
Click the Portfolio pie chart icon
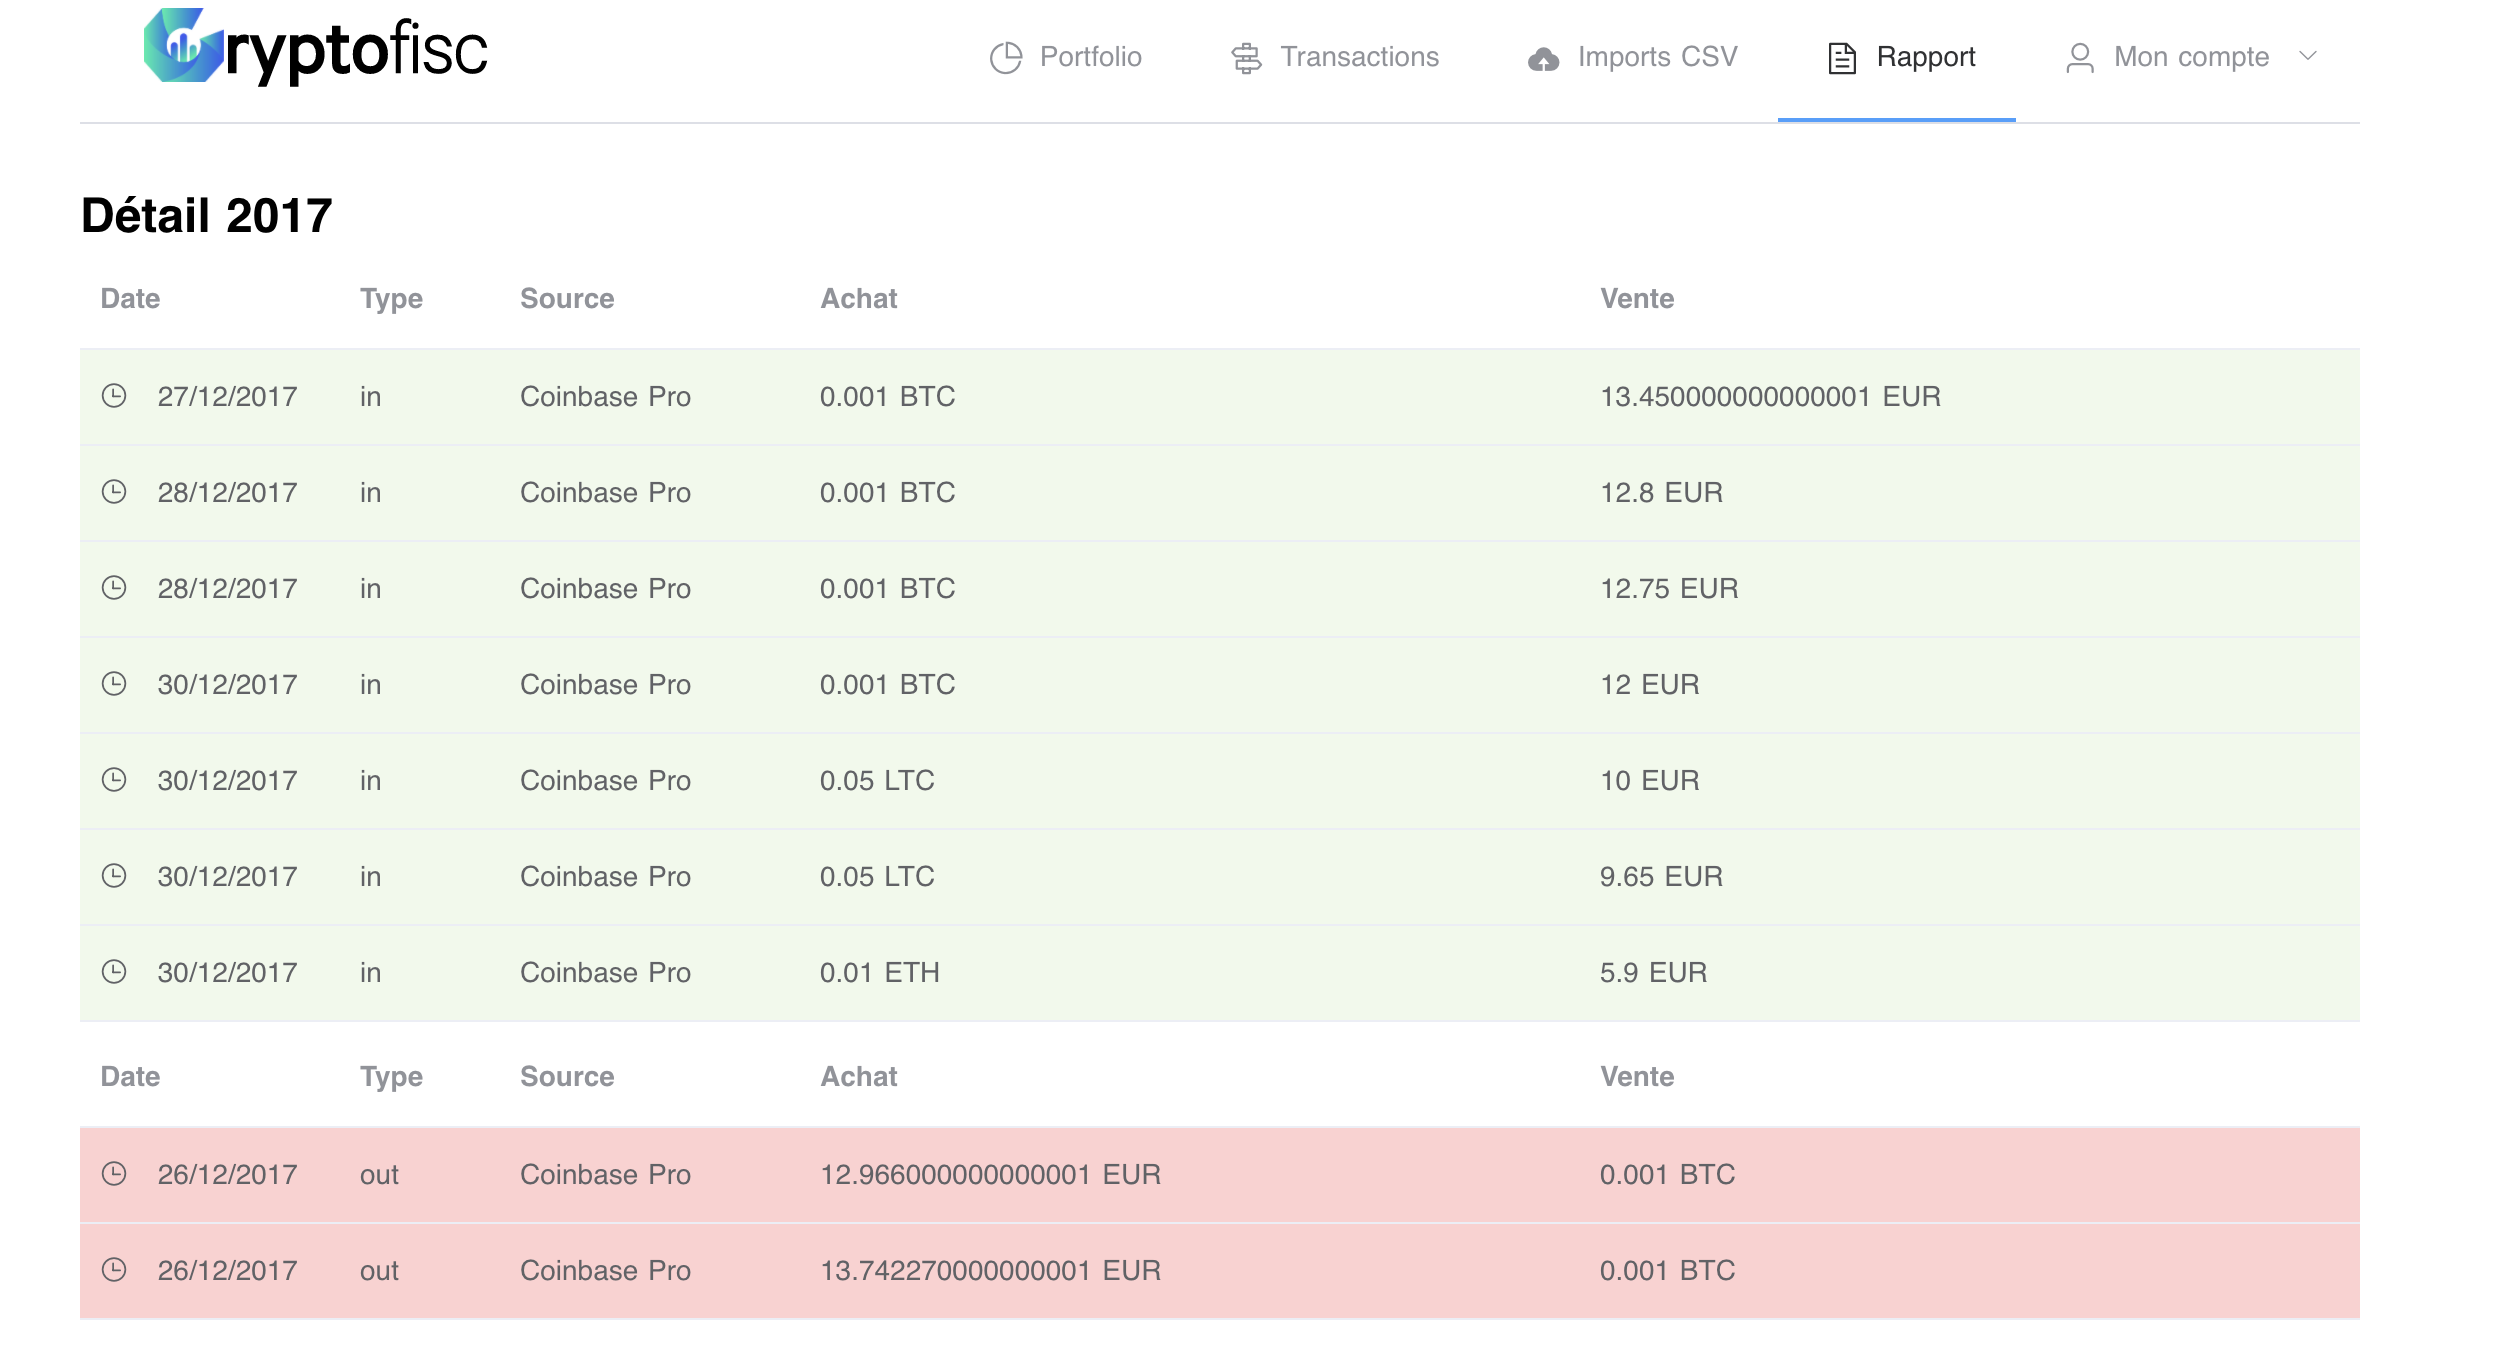pos(1005,57)
